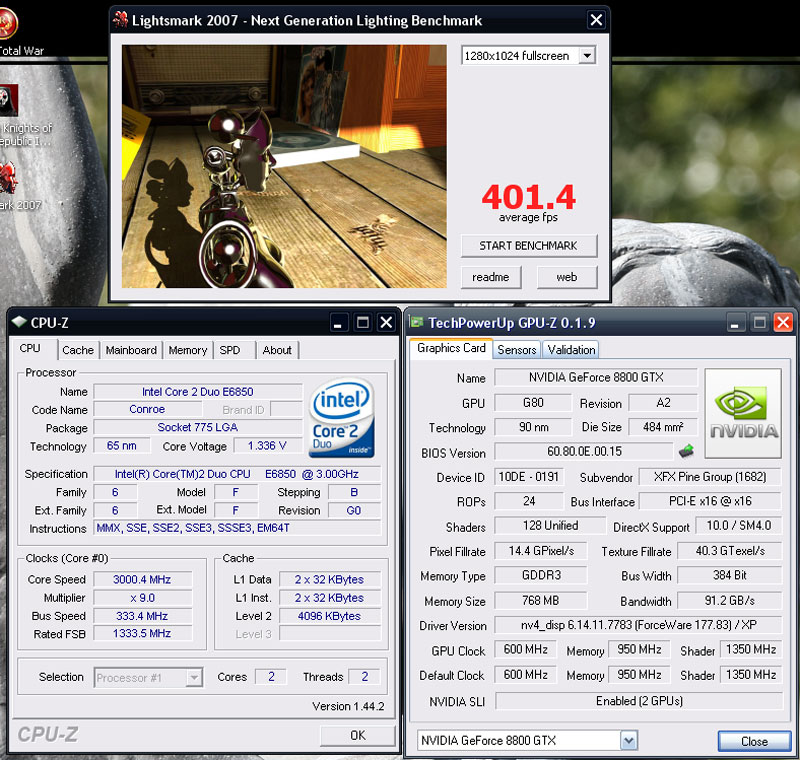Click the Core Voltage value 1.336 V

pos(267,446)
